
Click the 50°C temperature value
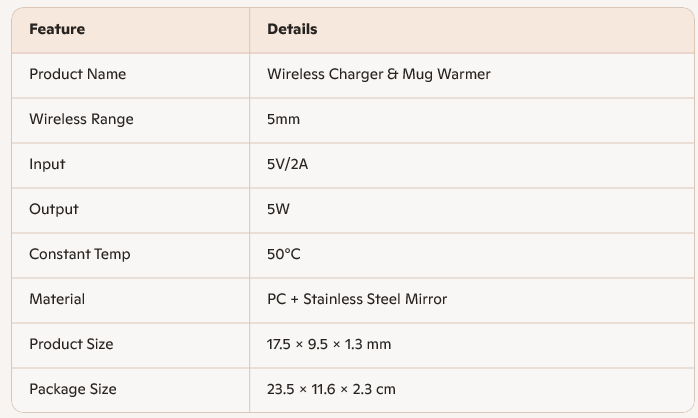pos(284,254)
